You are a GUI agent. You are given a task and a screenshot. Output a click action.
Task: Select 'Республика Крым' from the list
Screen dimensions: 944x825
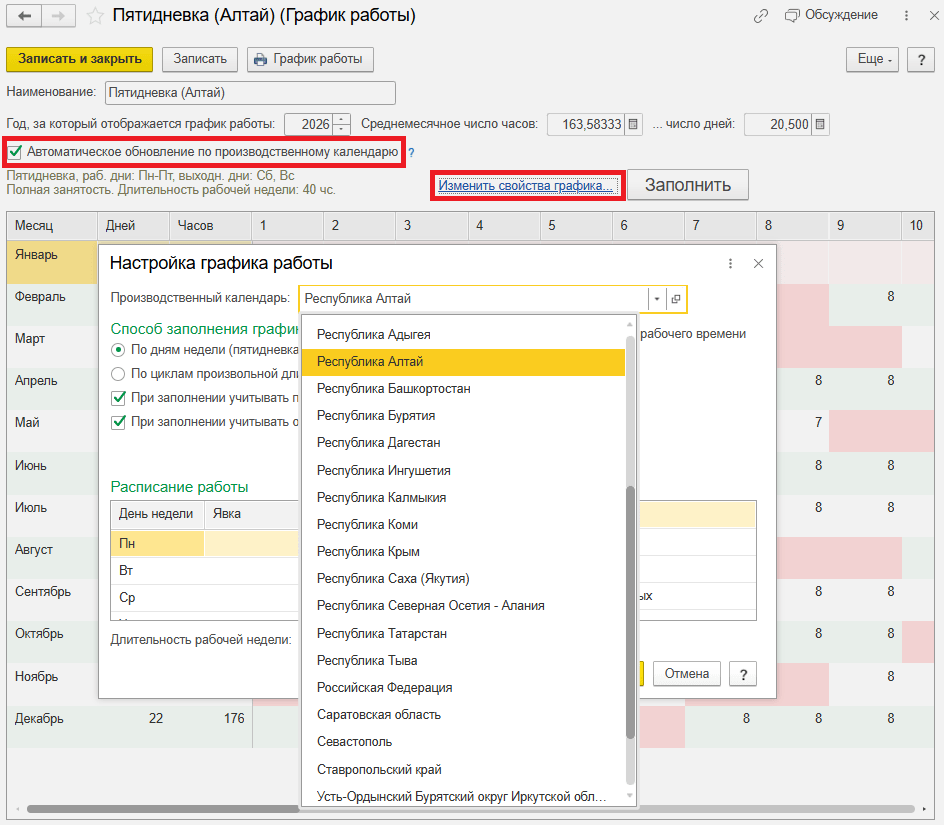pyautogui.click(x=368, y=551)
